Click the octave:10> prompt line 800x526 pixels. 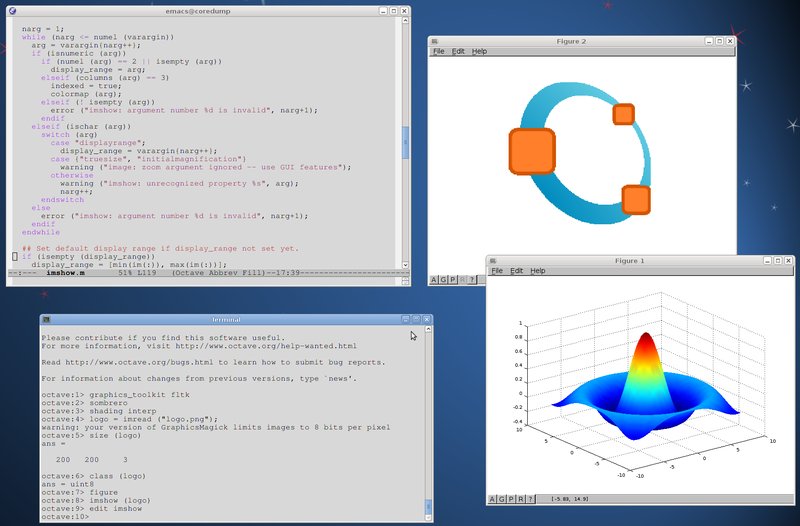pos(65,517)
